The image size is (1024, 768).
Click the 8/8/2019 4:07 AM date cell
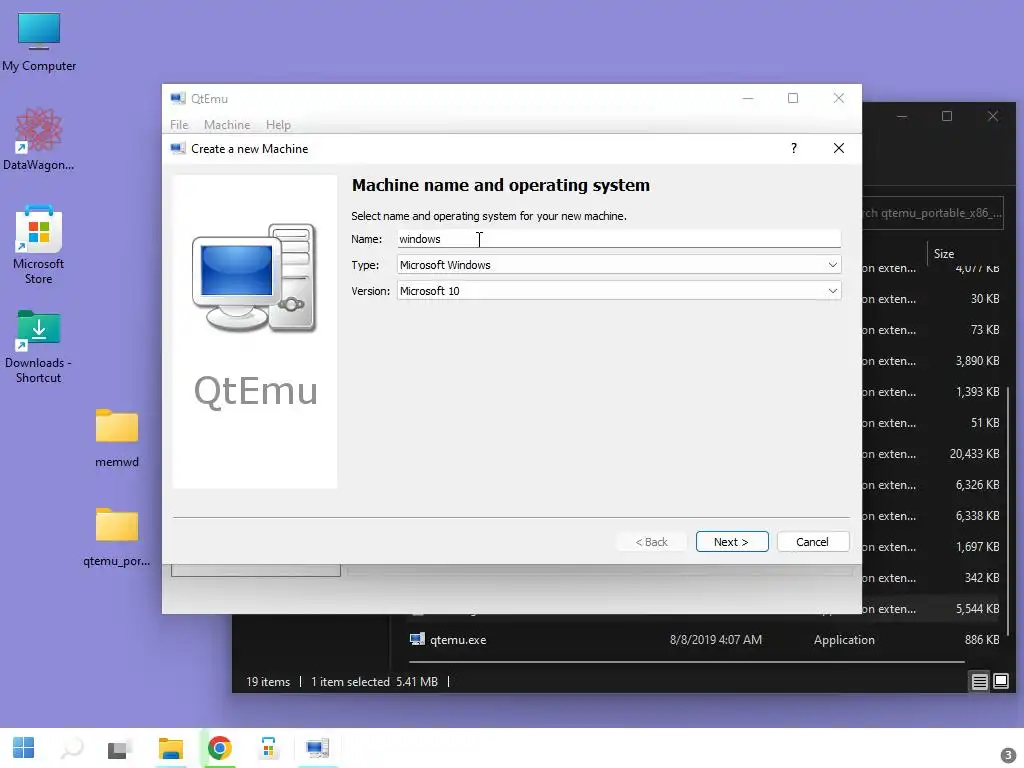pyautogui.click(x=715, y=640)
